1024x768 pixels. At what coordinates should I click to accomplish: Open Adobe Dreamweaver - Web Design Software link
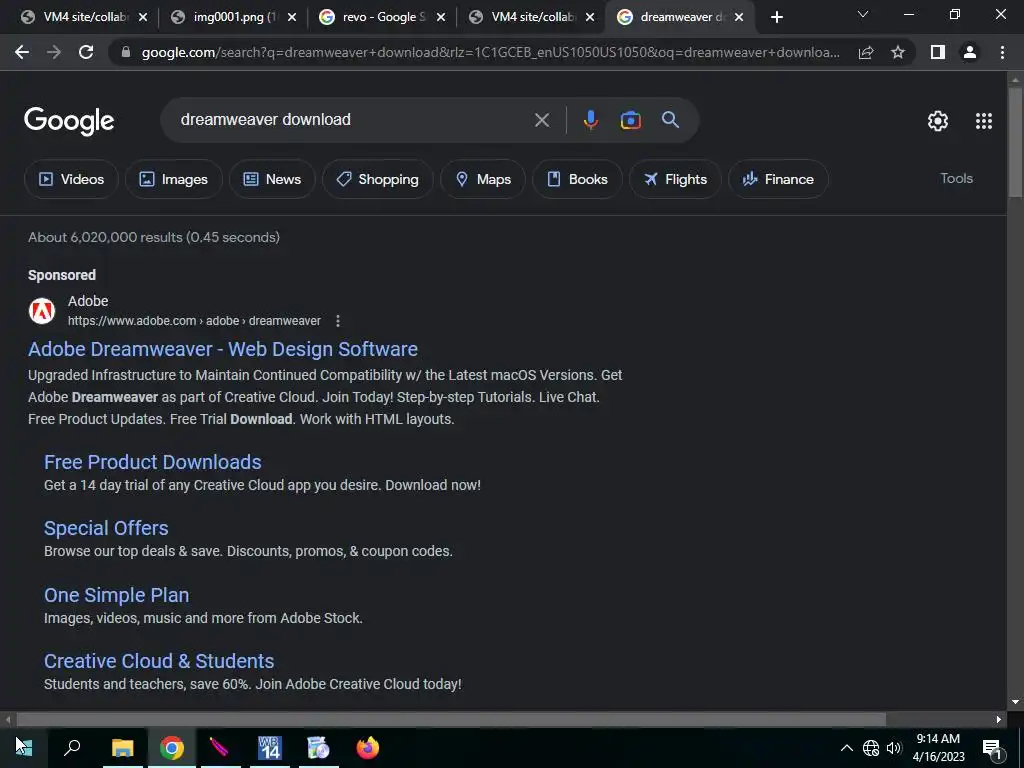223,349
